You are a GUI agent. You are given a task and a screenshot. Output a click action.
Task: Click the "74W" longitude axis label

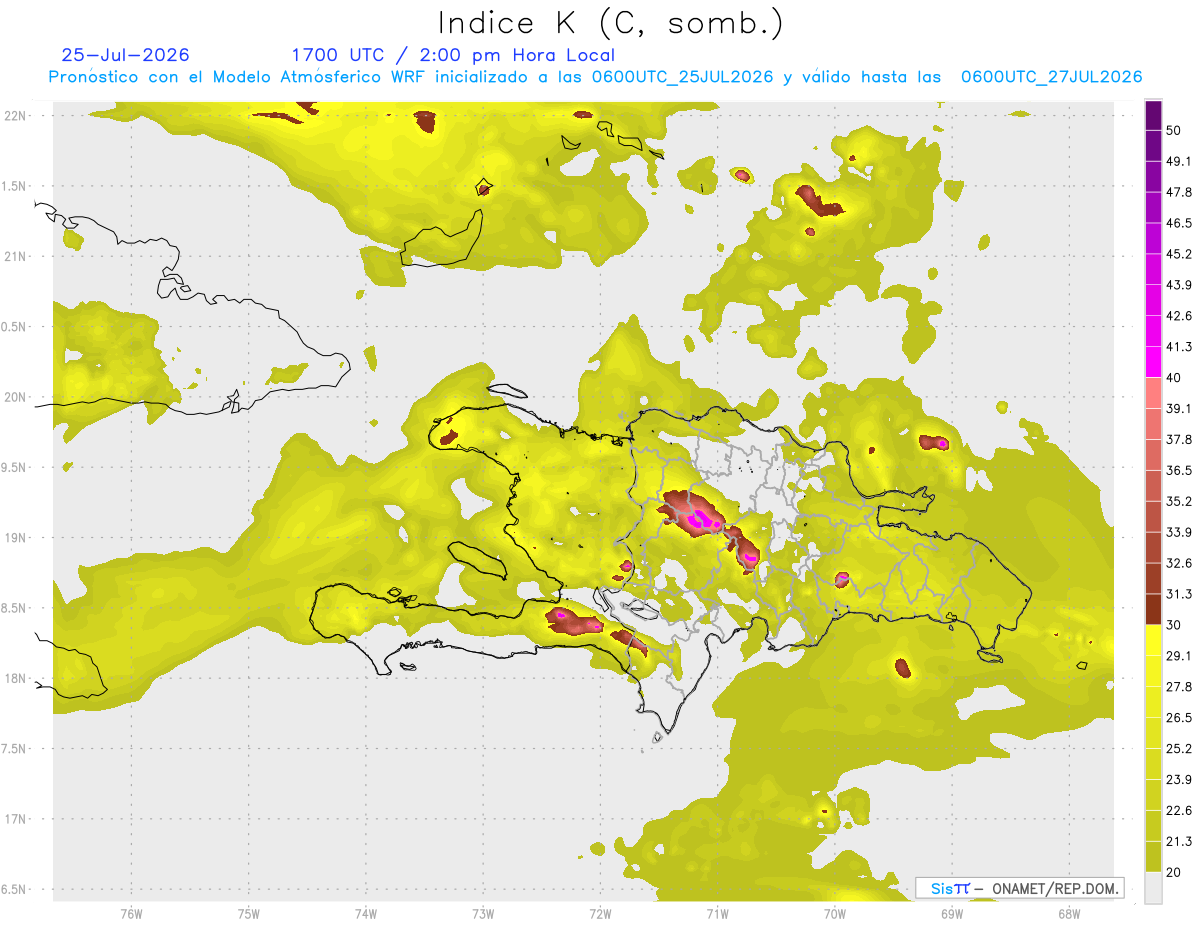pos(365,913)
